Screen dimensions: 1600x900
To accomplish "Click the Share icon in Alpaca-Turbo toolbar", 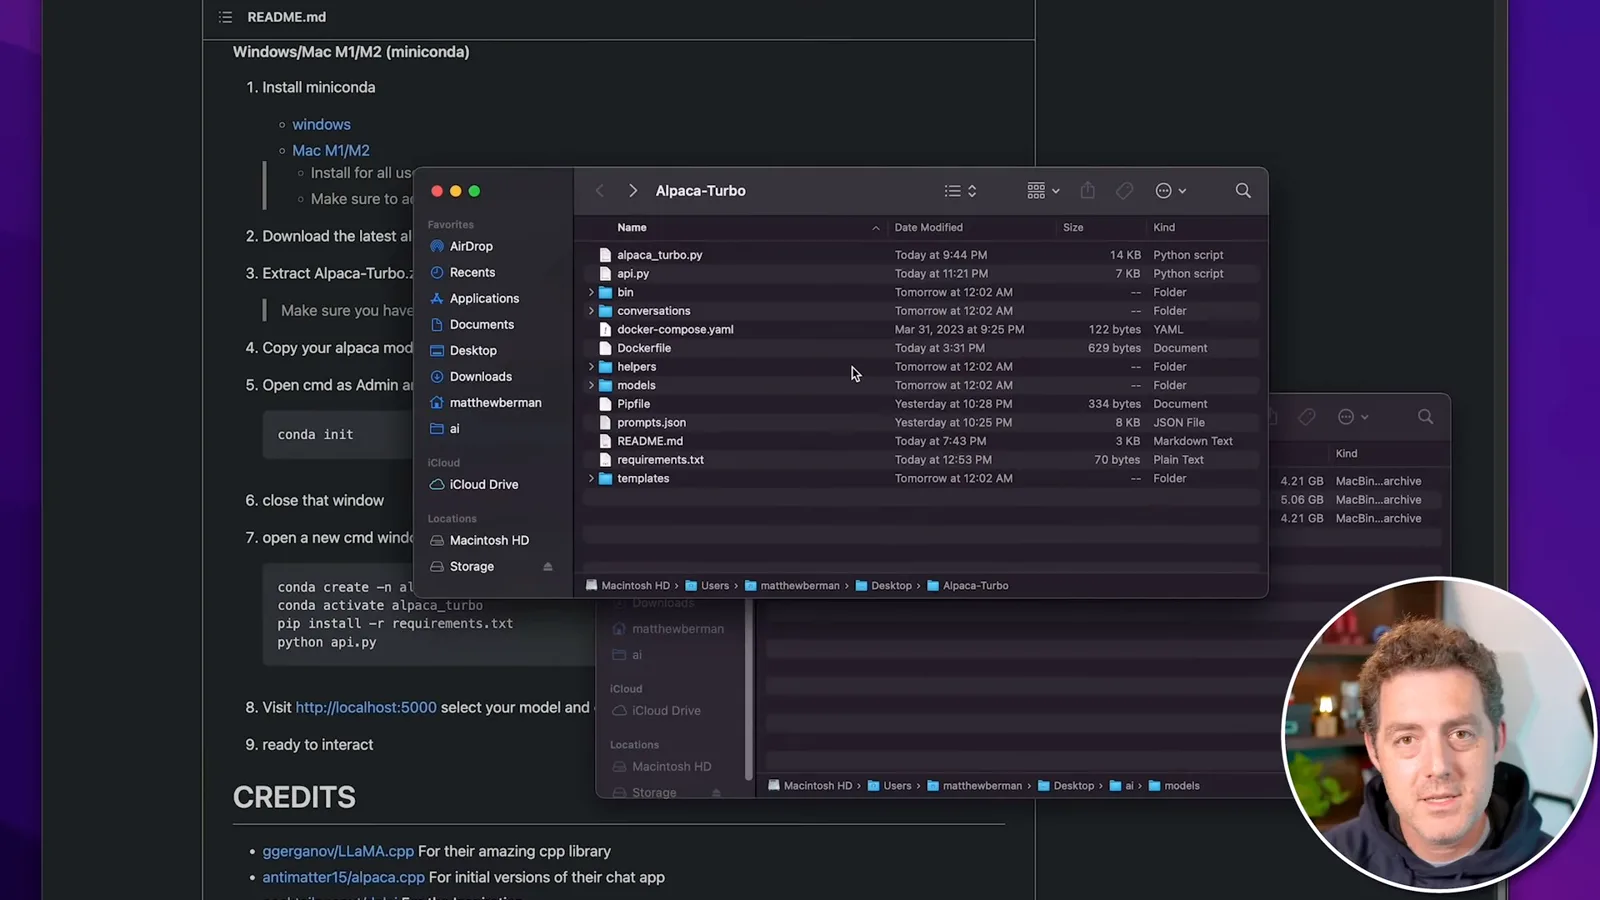I will [x=1088, y=191].
